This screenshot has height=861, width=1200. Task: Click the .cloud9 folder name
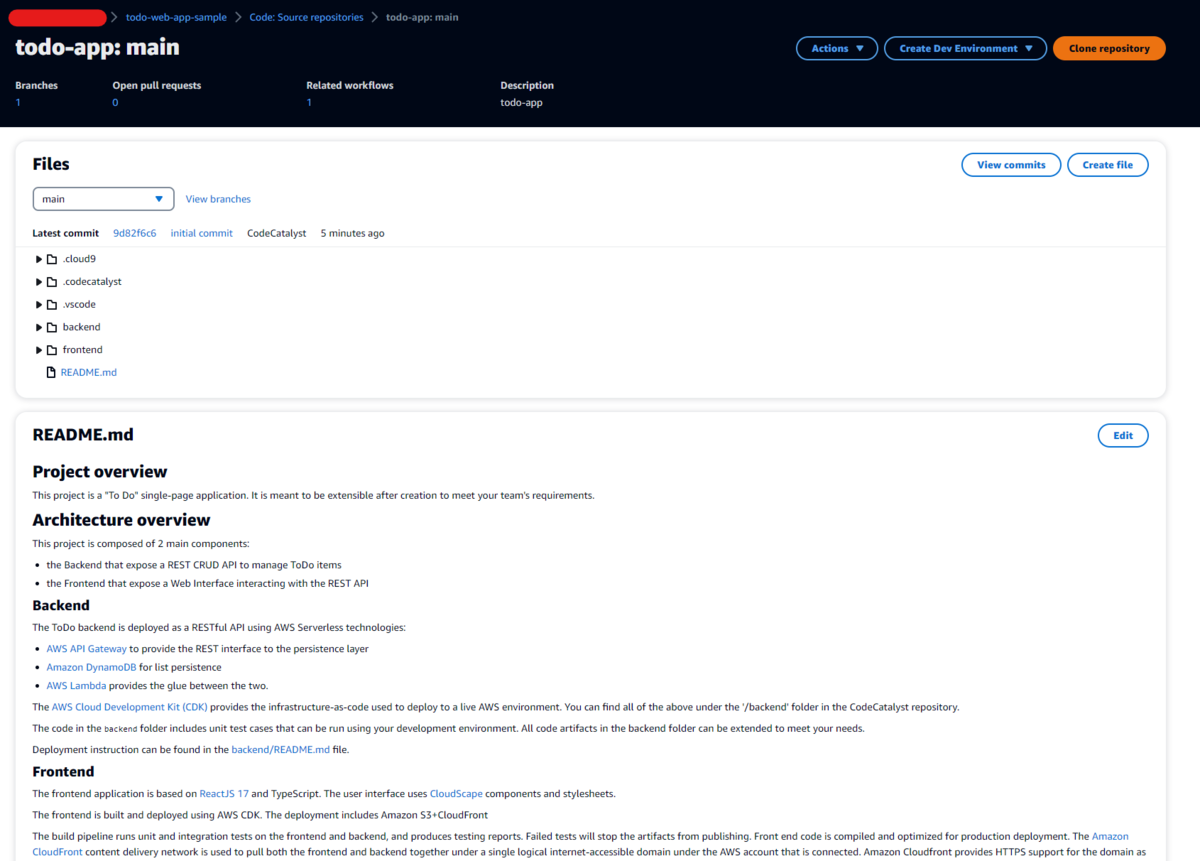click(79, 259)
